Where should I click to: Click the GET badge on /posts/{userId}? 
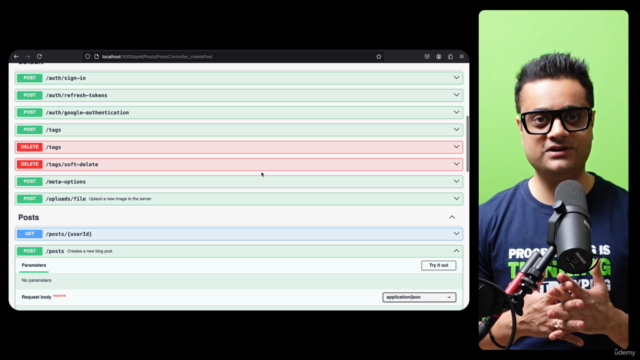coord(29,234)
